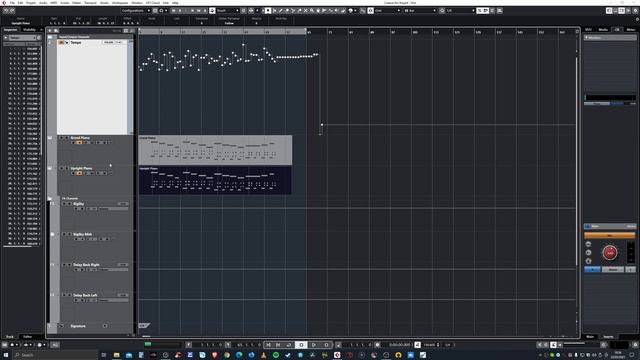Screen dimensions: 640x360
Task: Click the Stop transport button
Action: 301,345
